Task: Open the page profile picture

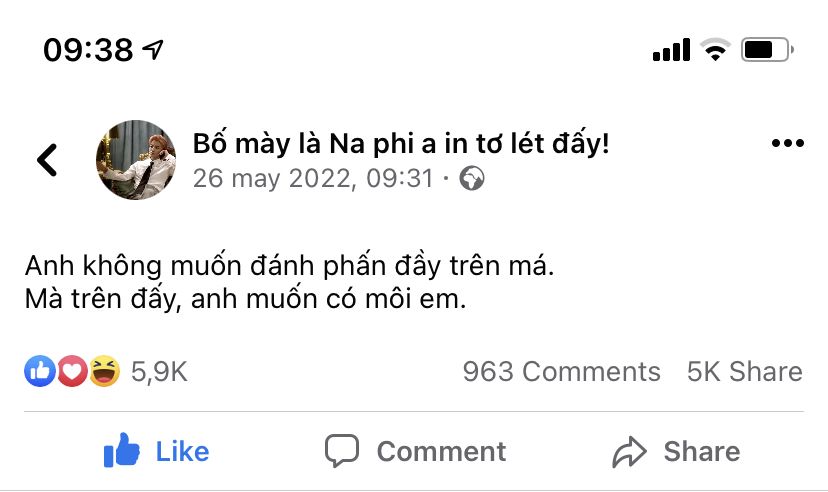Action: [136, 160]
